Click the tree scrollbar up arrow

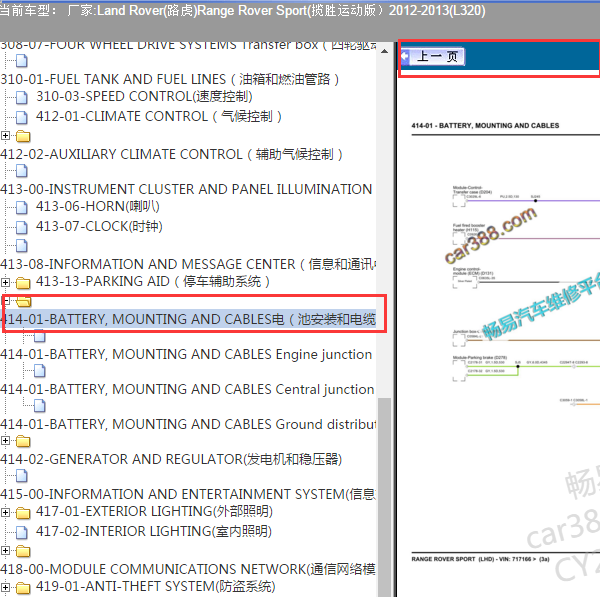coord(384,51)
